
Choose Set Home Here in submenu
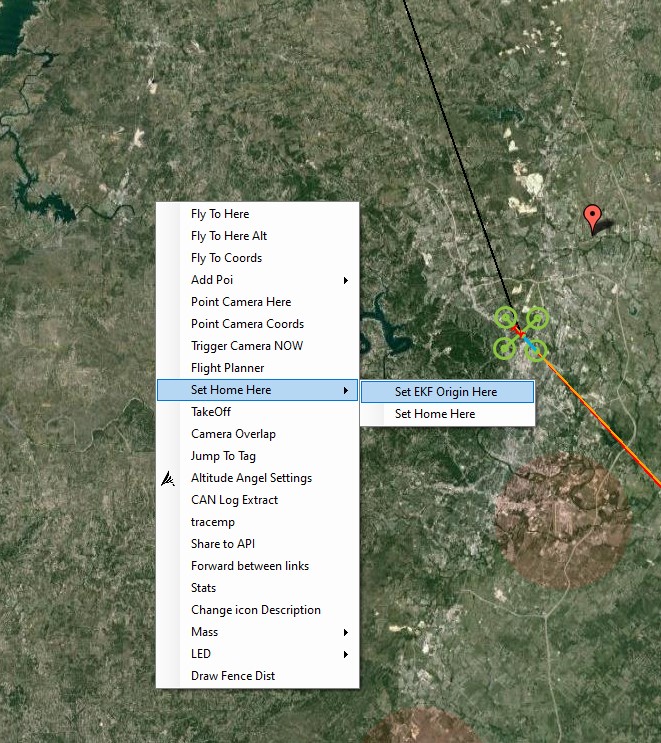[435, 414]
